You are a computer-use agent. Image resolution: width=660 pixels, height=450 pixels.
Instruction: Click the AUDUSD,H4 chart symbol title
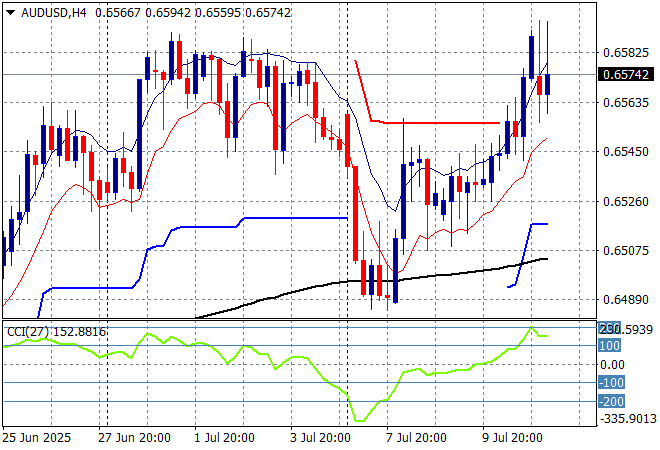click(52, 10)
